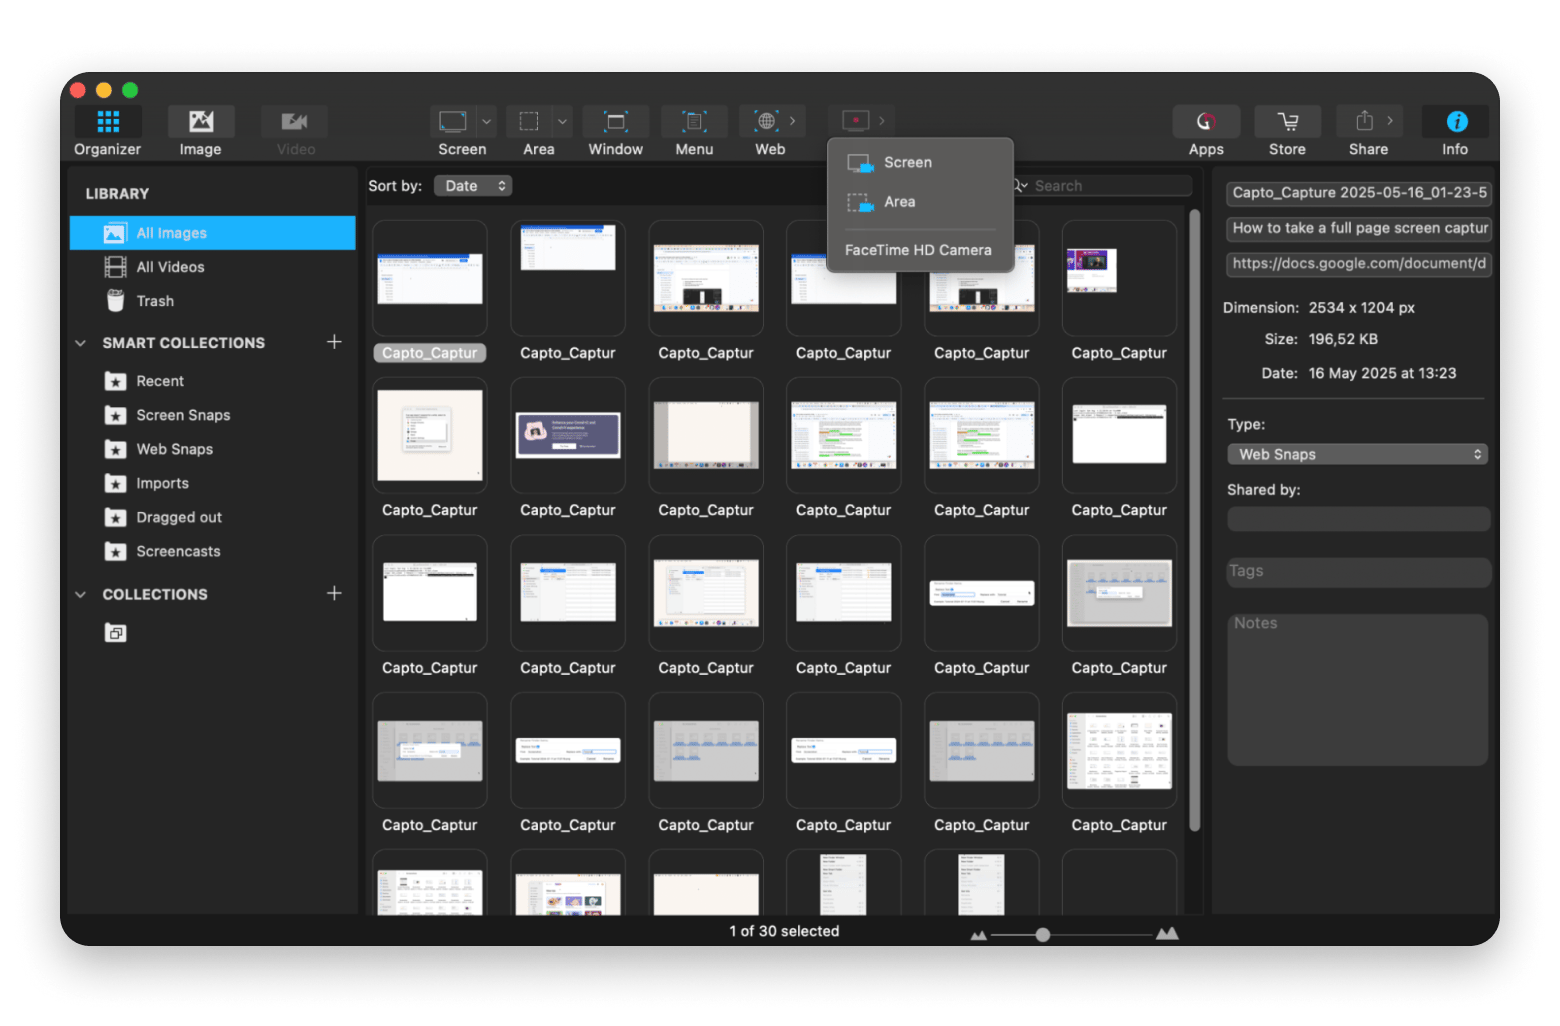The width and height of the screenshot is (1560, 1026).
Task: Start a Window capture
Action: pos(615,122)
